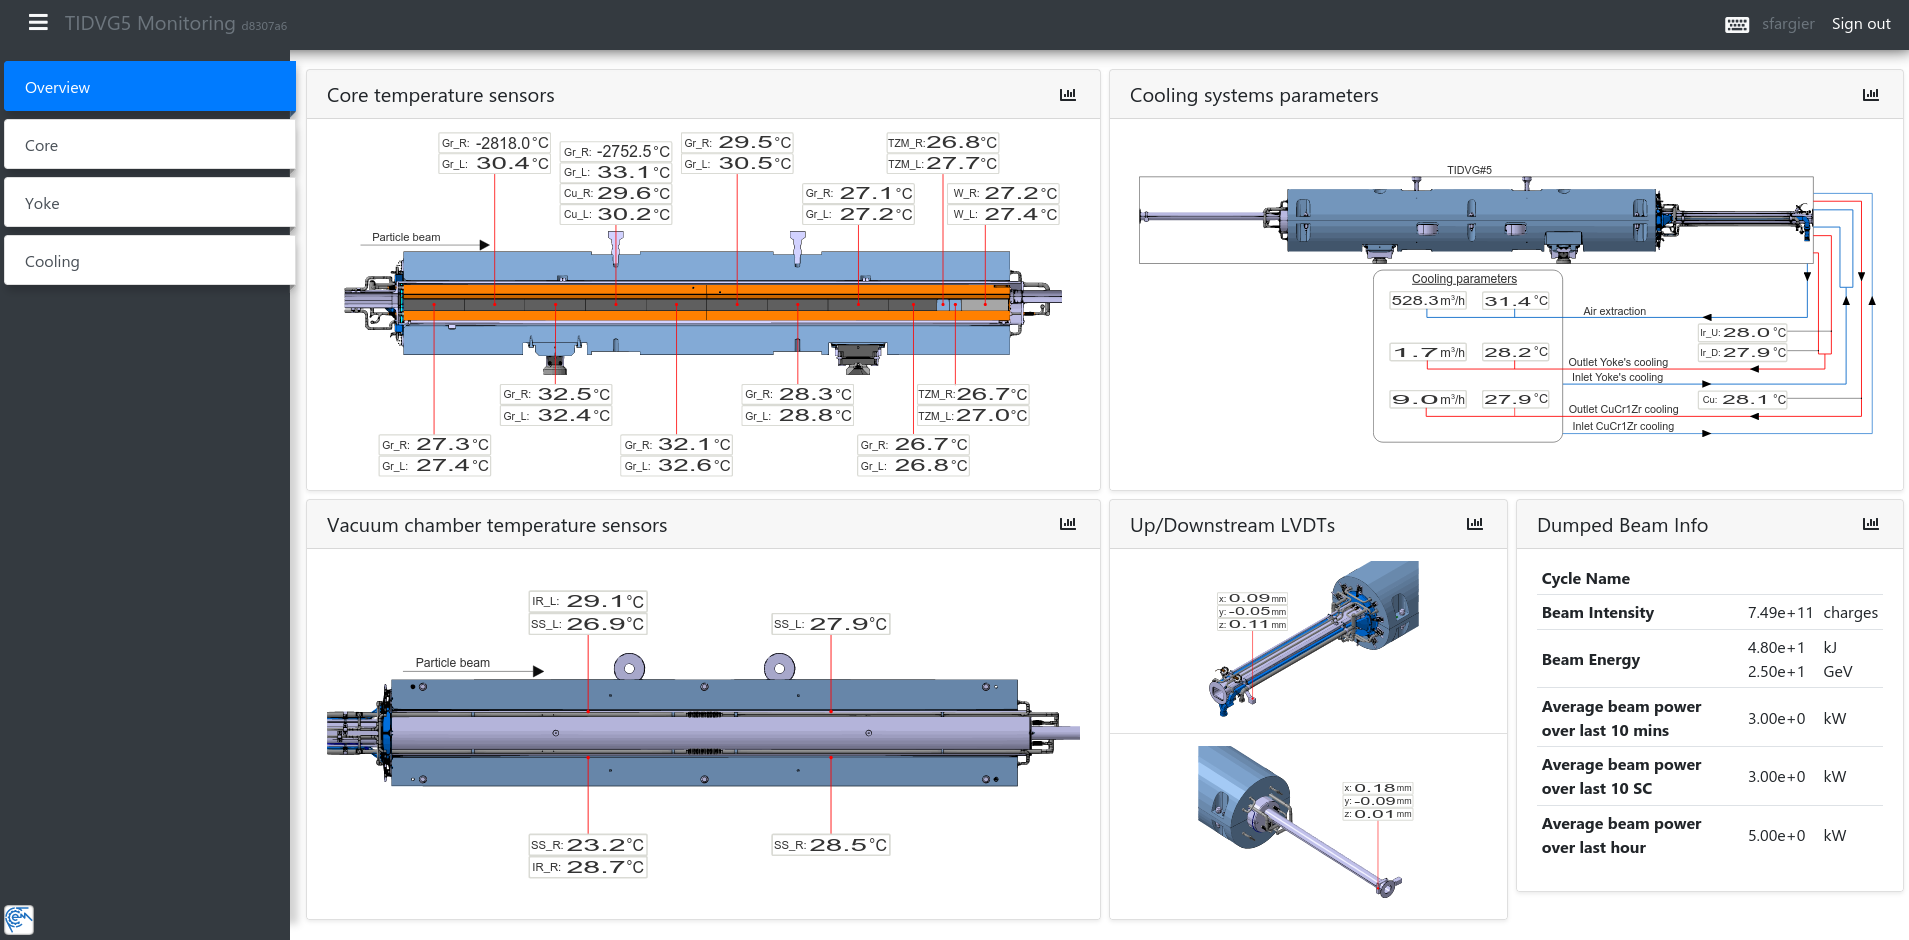The image size is (1909, 940).
Task: Open chart for Vacuum chamber temperature sensors
Action: [x=1067, y=523]
